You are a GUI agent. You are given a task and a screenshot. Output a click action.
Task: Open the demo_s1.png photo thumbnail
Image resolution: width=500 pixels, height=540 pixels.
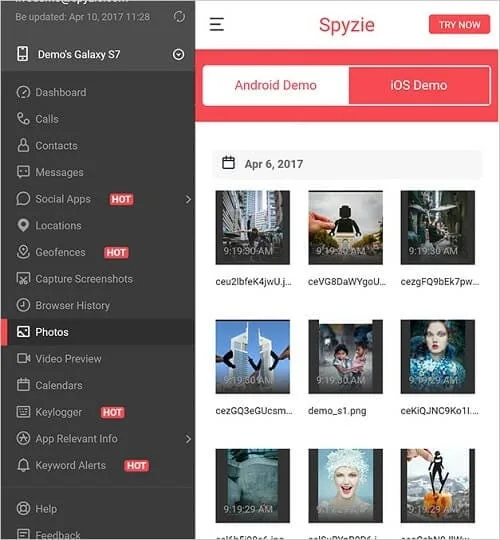345,357
